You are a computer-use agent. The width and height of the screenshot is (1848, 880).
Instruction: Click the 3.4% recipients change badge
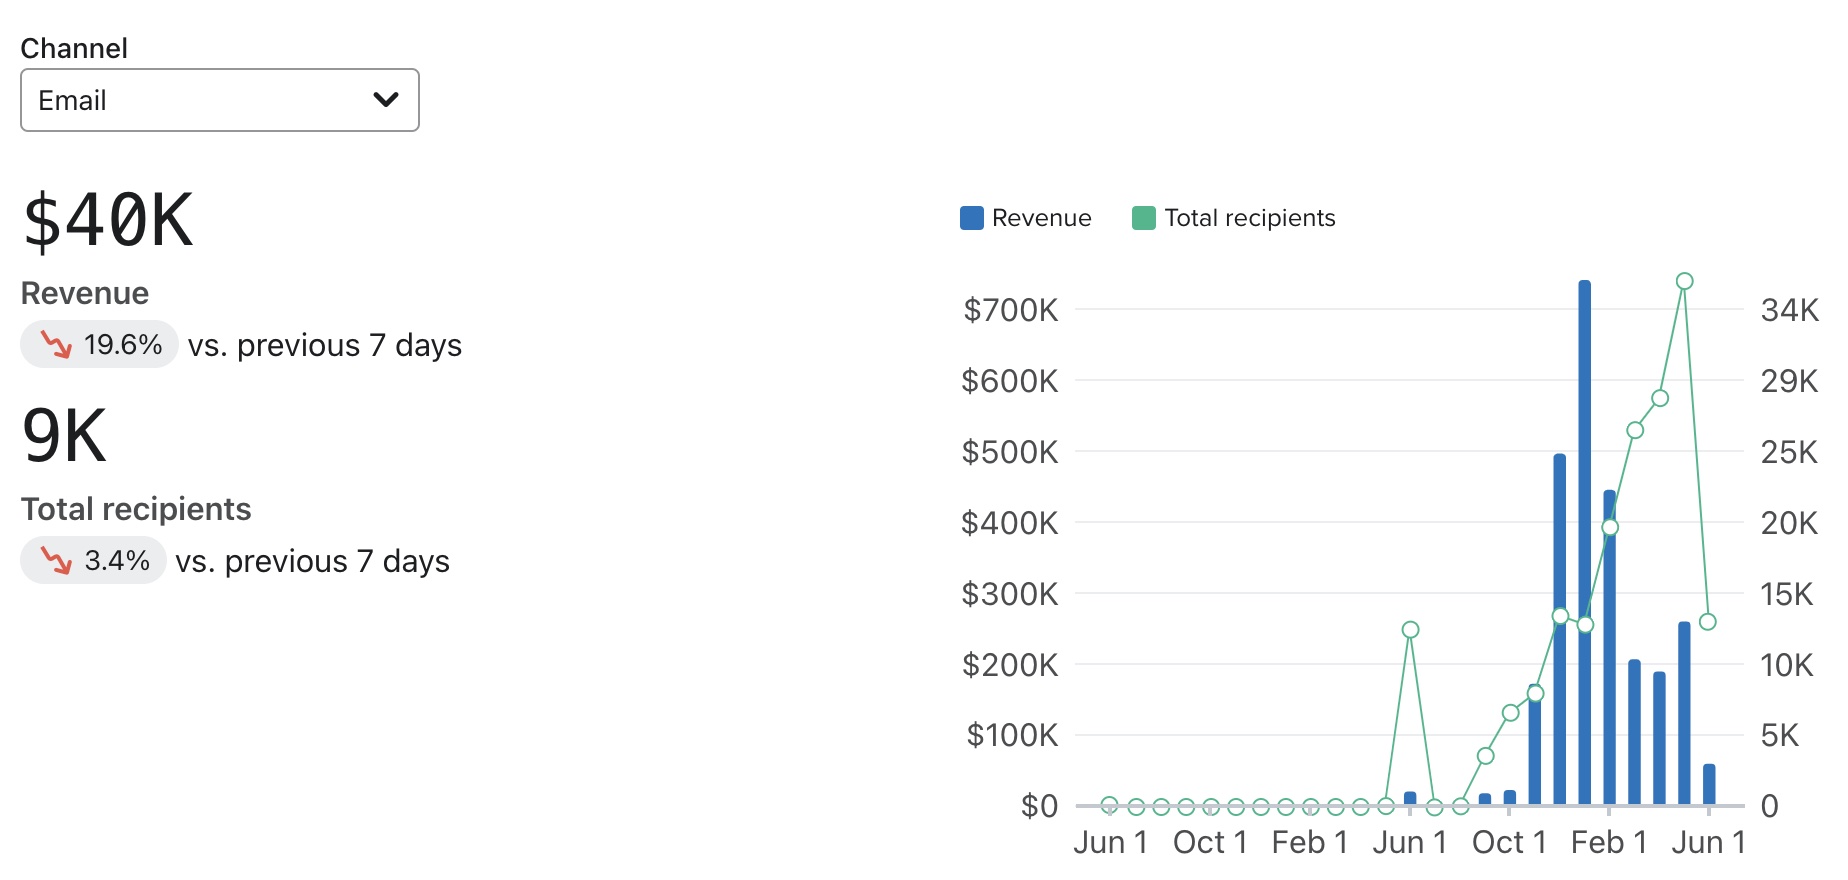94,561
